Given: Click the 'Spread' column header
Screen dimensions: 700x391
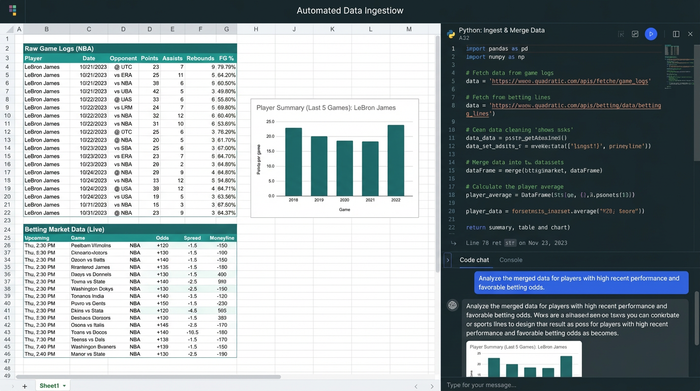Looking at the screenshot, I should click(192, 238).
